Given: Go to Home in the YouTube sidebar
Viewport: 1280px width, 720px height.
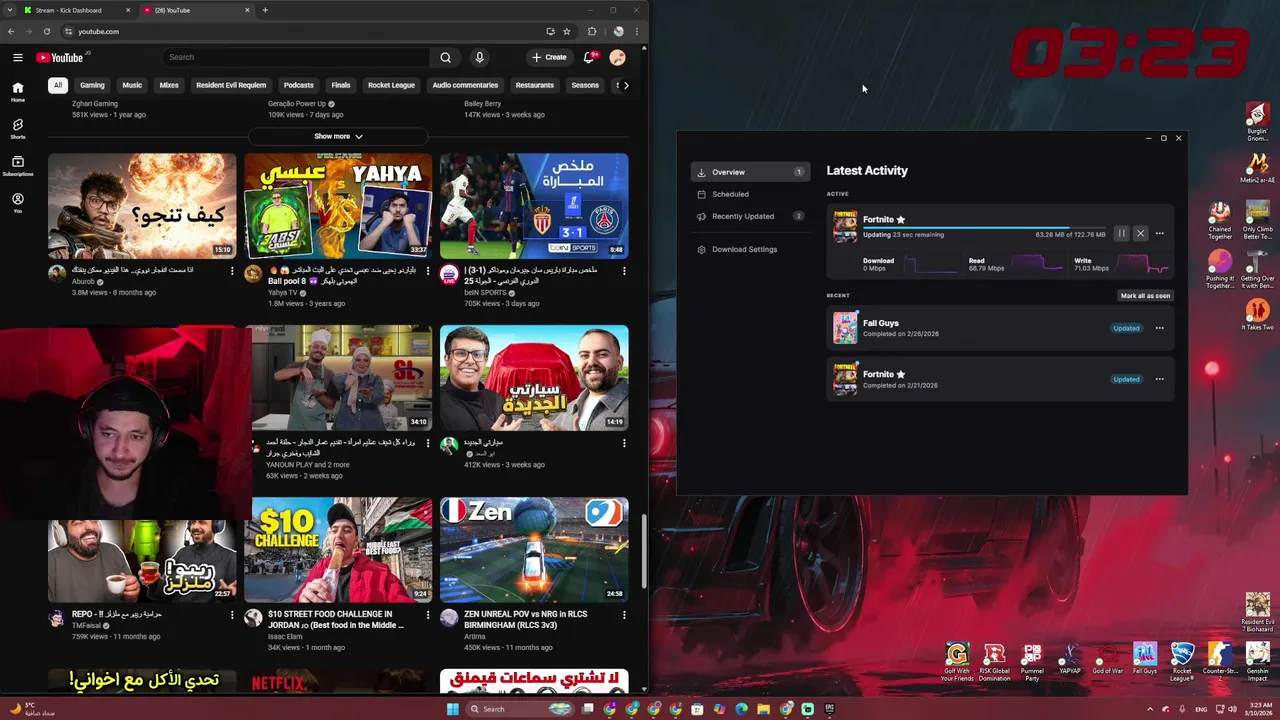Looking at the screenshot, I should (17, 92).
